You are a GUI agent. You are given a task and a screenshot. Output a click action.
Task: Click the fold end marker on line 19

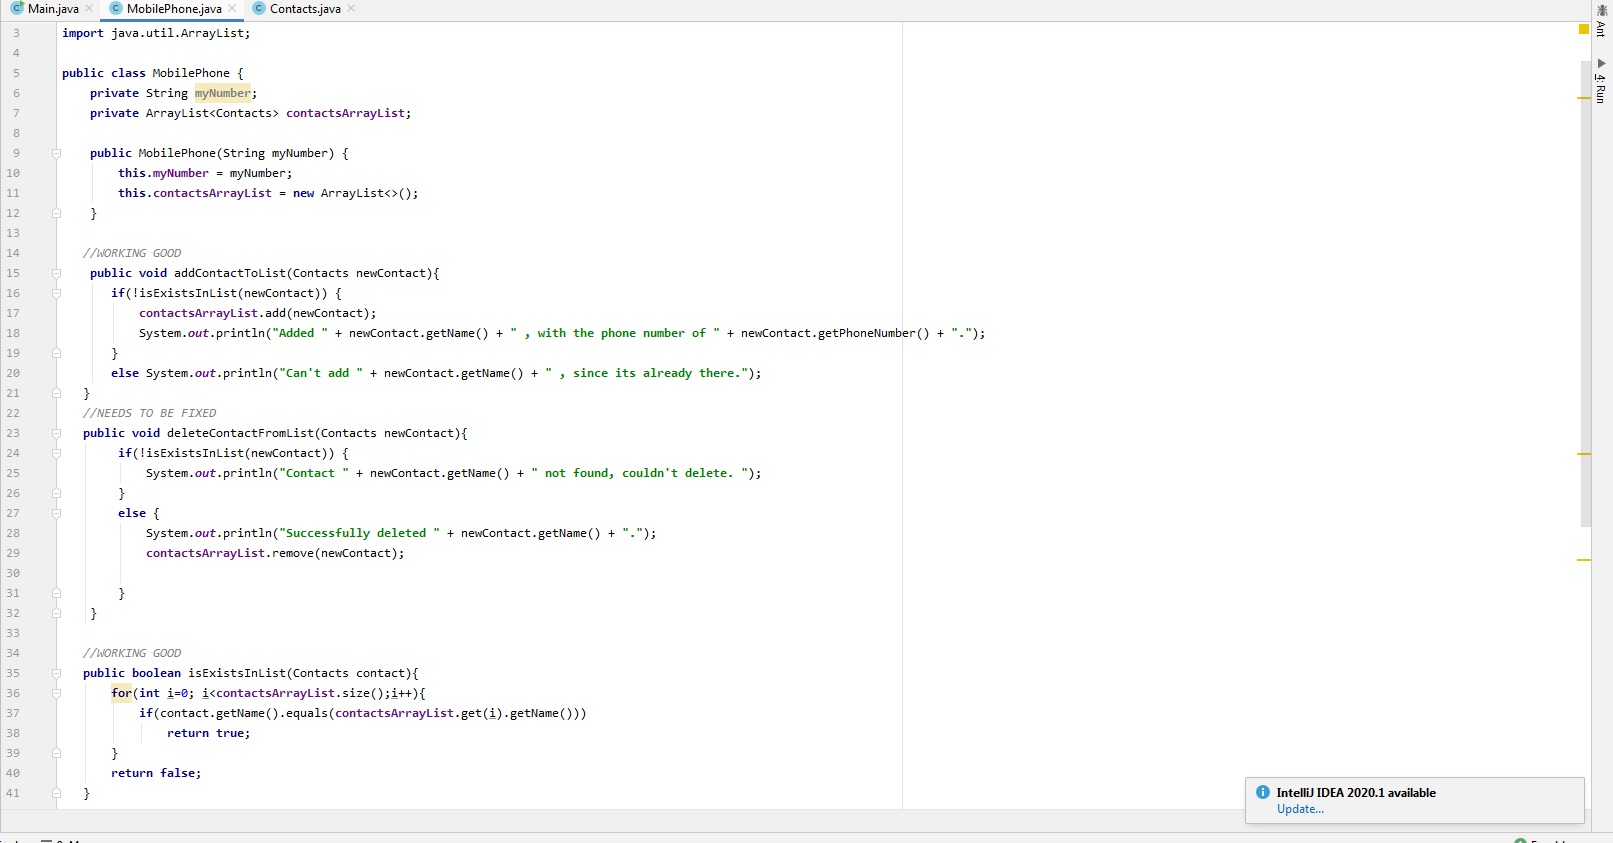[x=56, y=353]
